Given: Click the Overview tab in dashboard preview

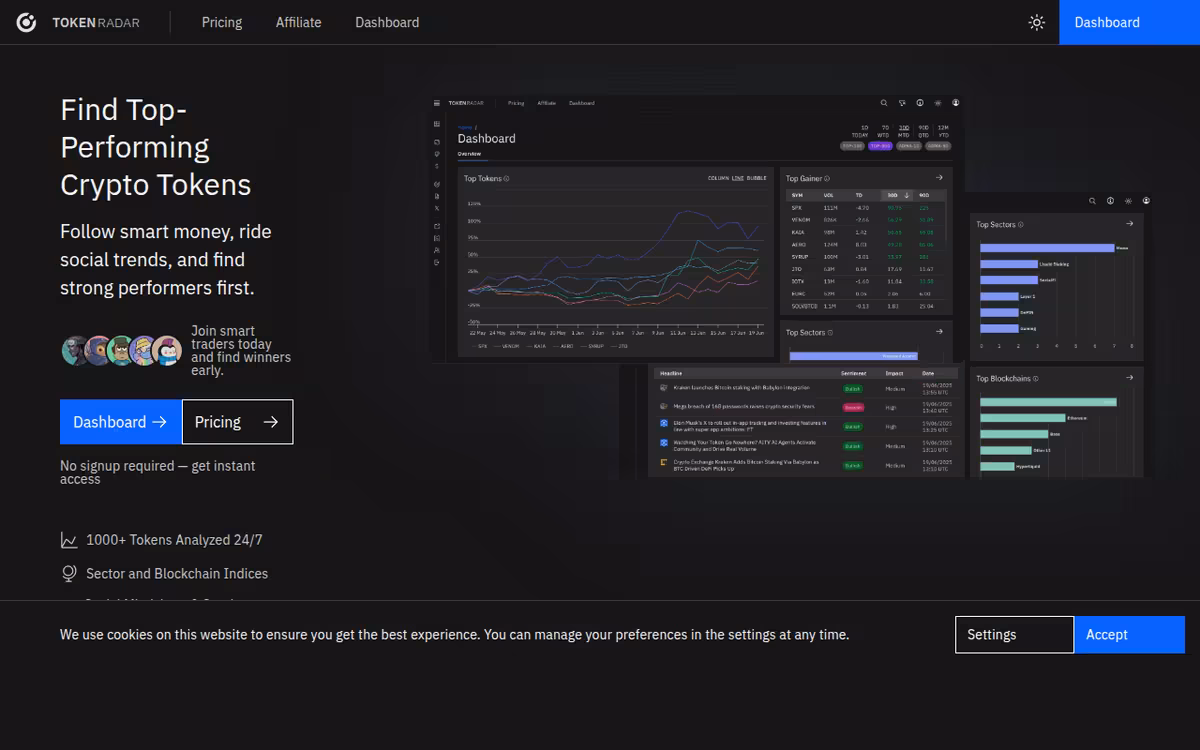Looking at the screenshot, I should (x=469, y=154).
